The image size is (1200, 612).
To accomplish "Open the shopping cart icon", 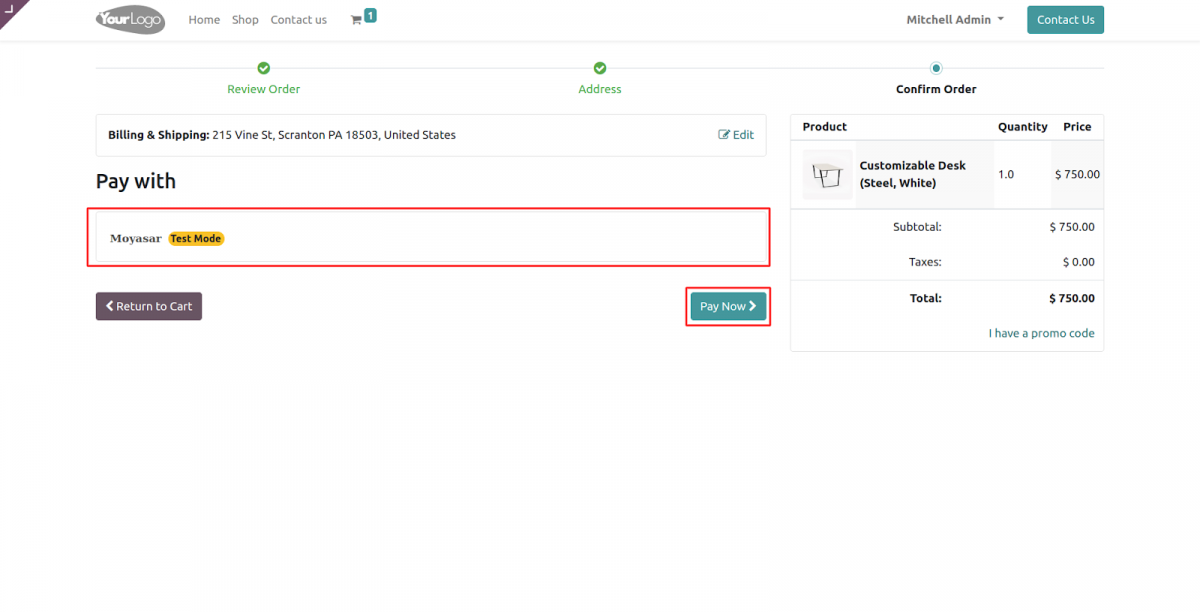I will click(x=357, y=19).
